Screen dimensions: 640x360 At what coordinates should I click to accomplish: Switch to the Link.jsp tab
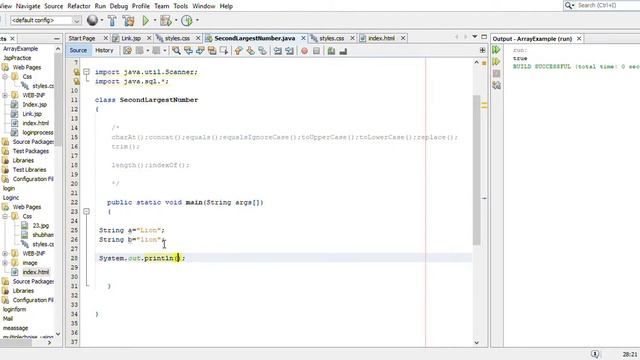(131, 38)
